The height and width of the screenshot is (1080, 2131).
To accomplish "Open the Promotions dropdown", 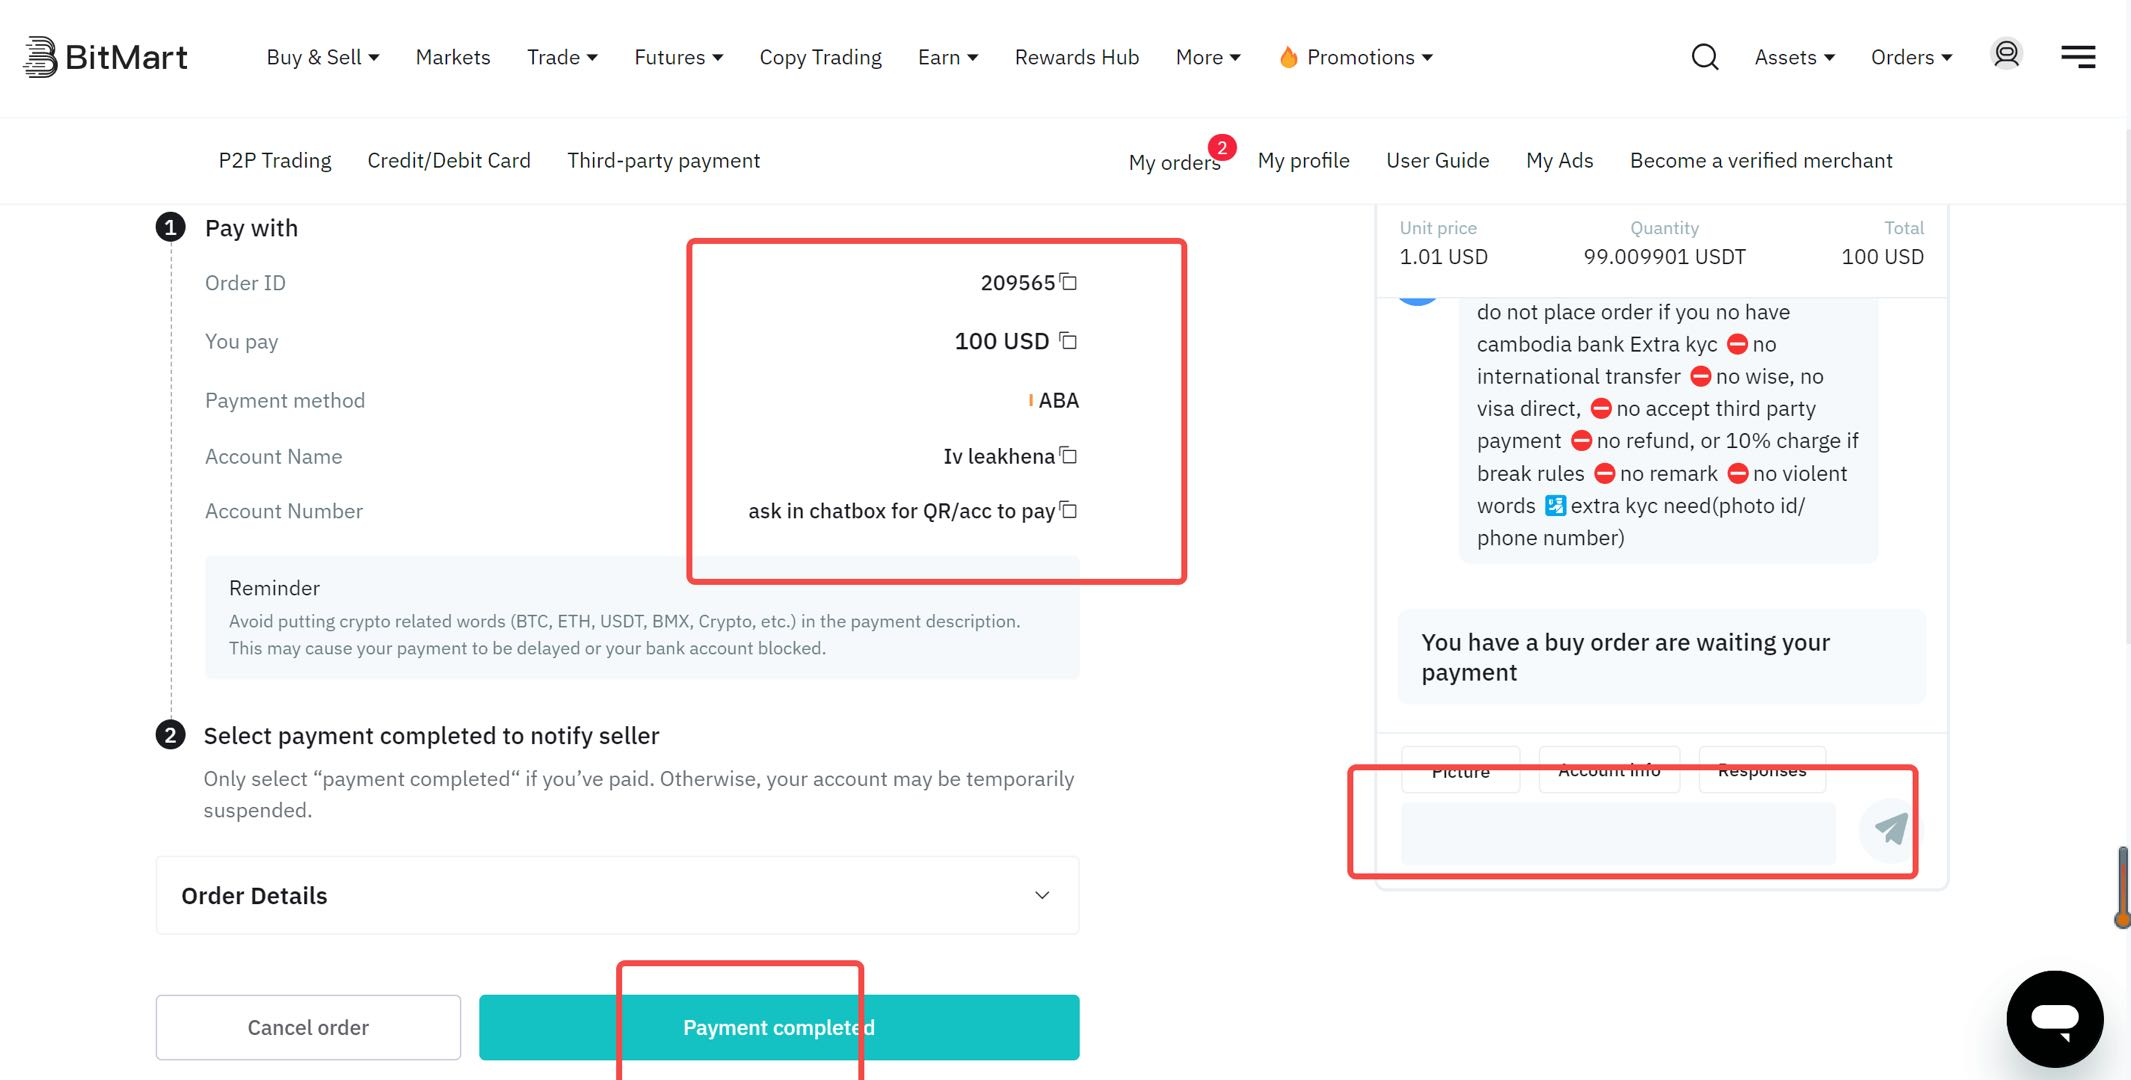I will 1369,57.
